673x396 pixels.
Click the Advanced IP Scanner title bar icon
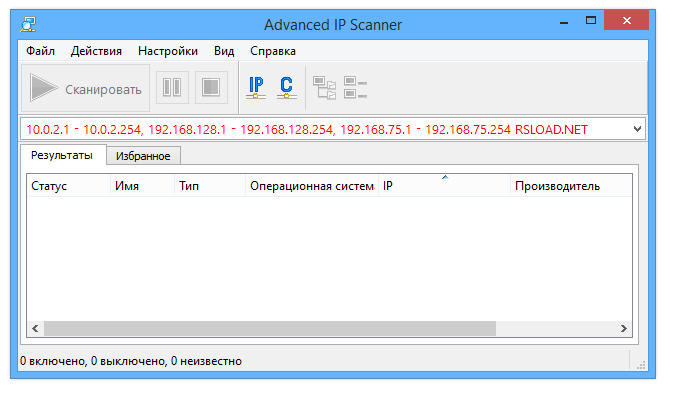28,24
